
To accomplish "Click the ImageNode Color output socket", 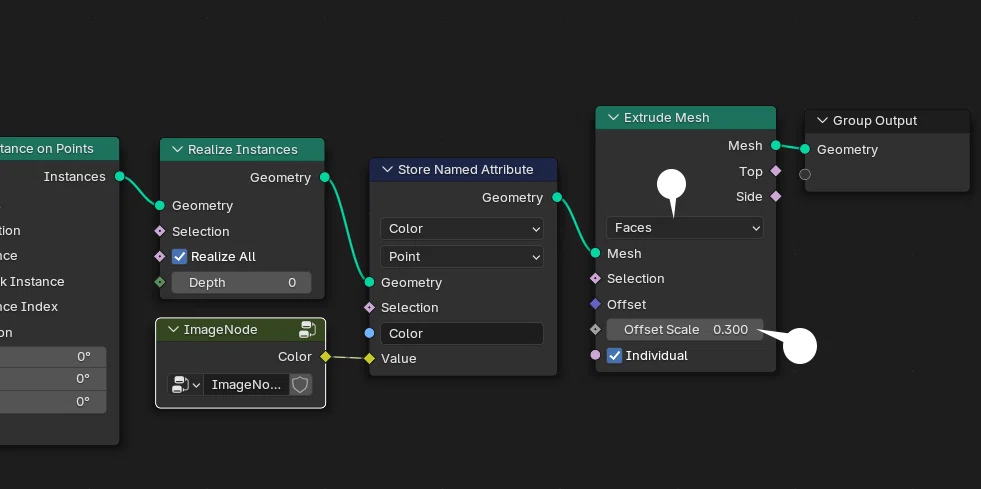I will coord(325,356).
